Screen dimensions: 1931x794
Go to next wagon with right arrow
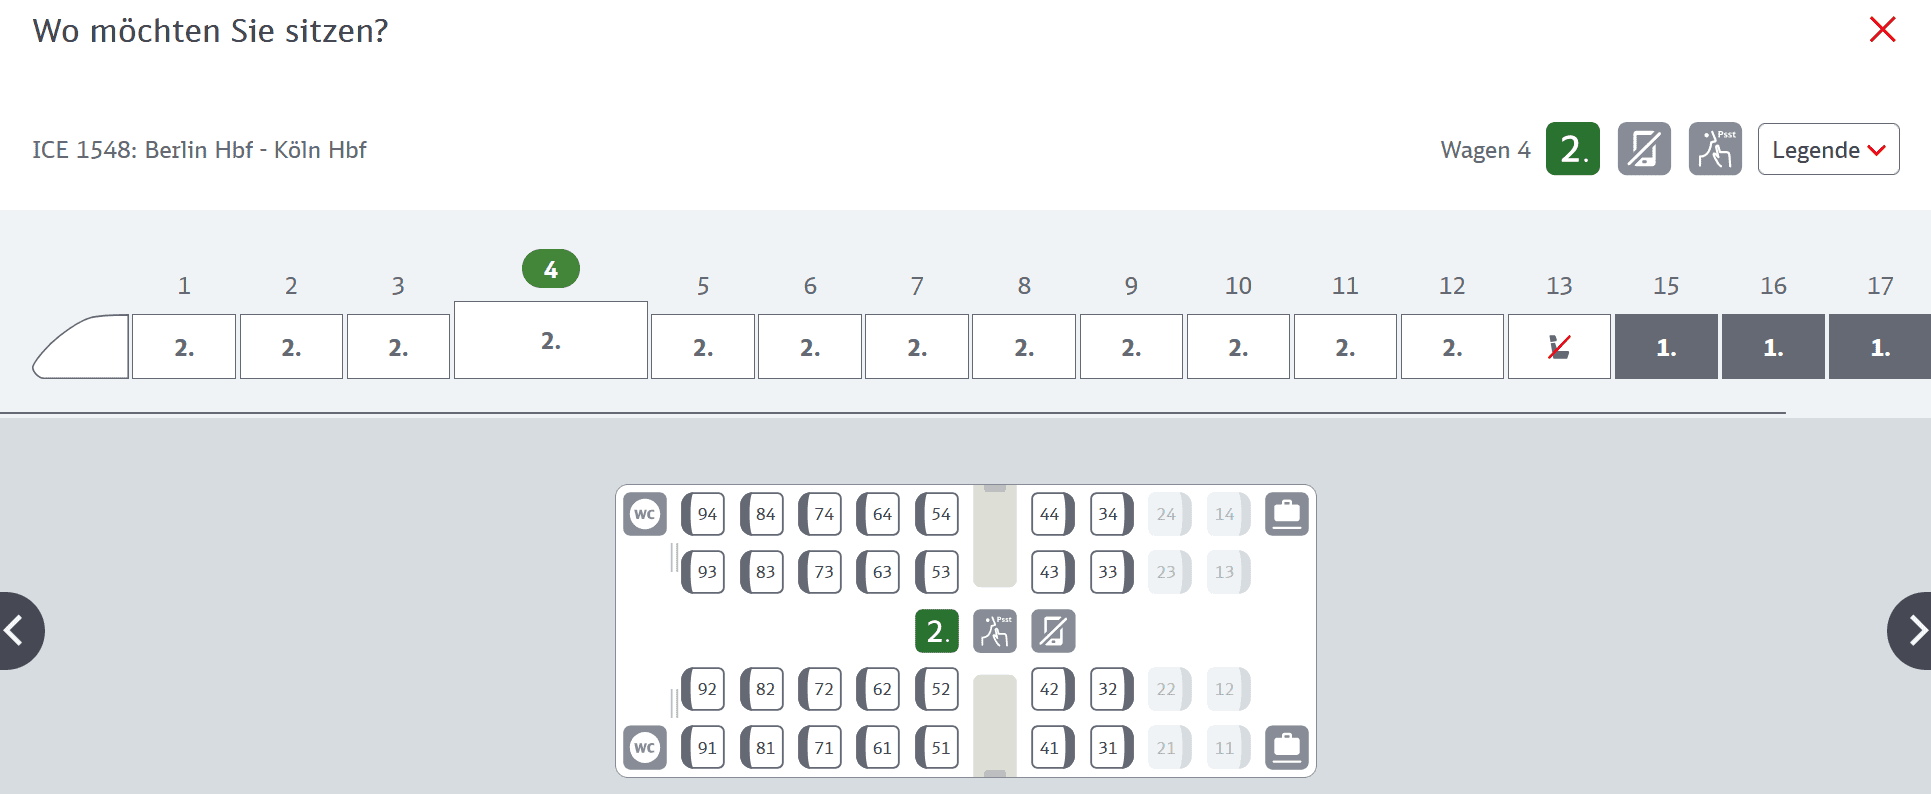pyautogui.click(x=1912, y=630)
